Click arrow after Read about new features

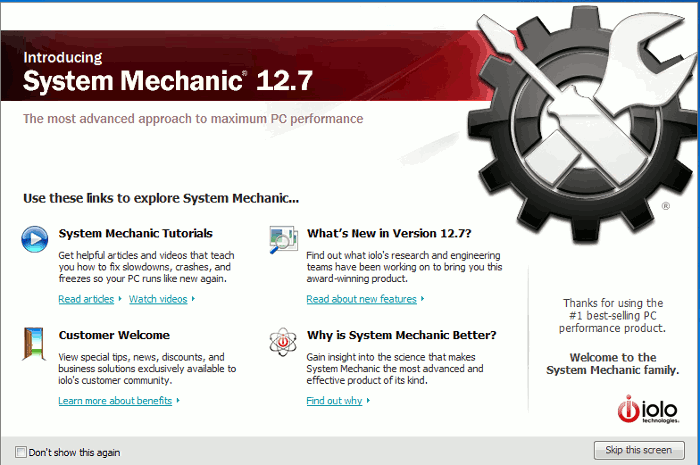[x=422, y=299]
